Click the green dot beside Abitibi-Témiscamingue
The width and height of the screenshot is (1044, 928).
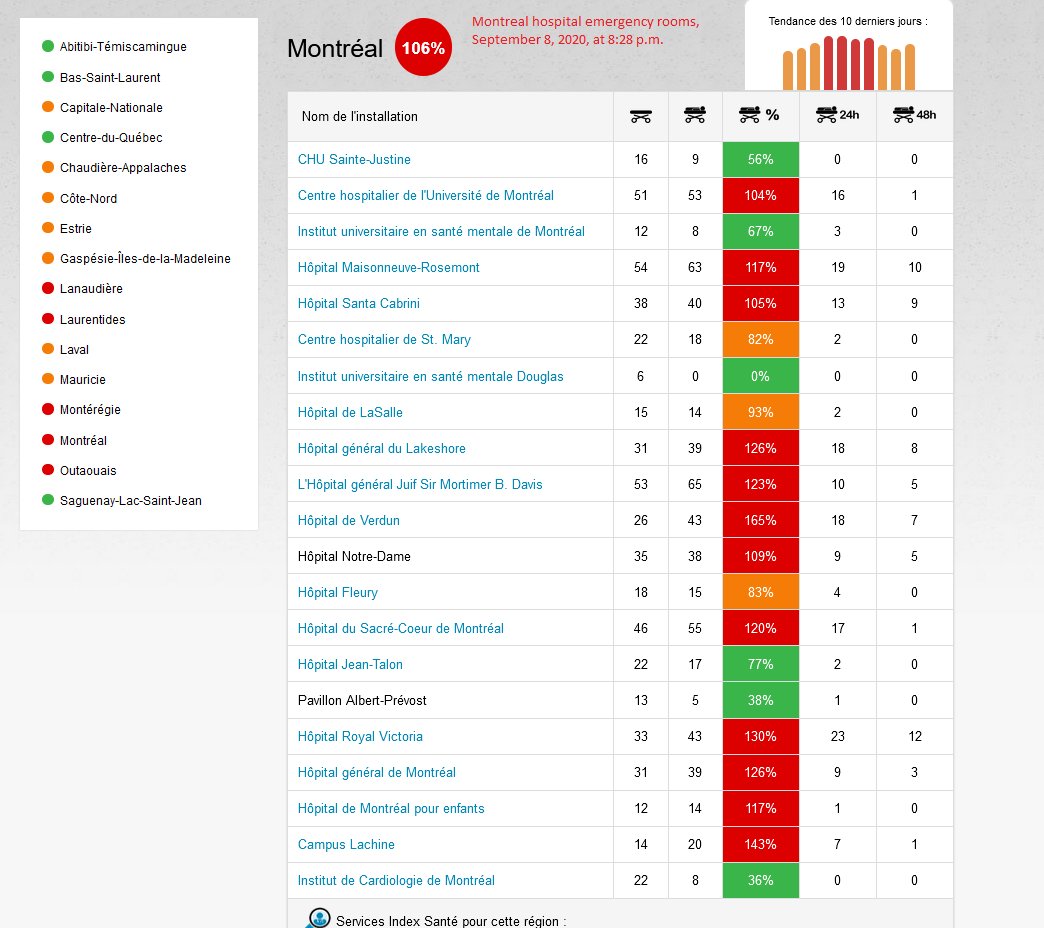(x=46, y=47)
